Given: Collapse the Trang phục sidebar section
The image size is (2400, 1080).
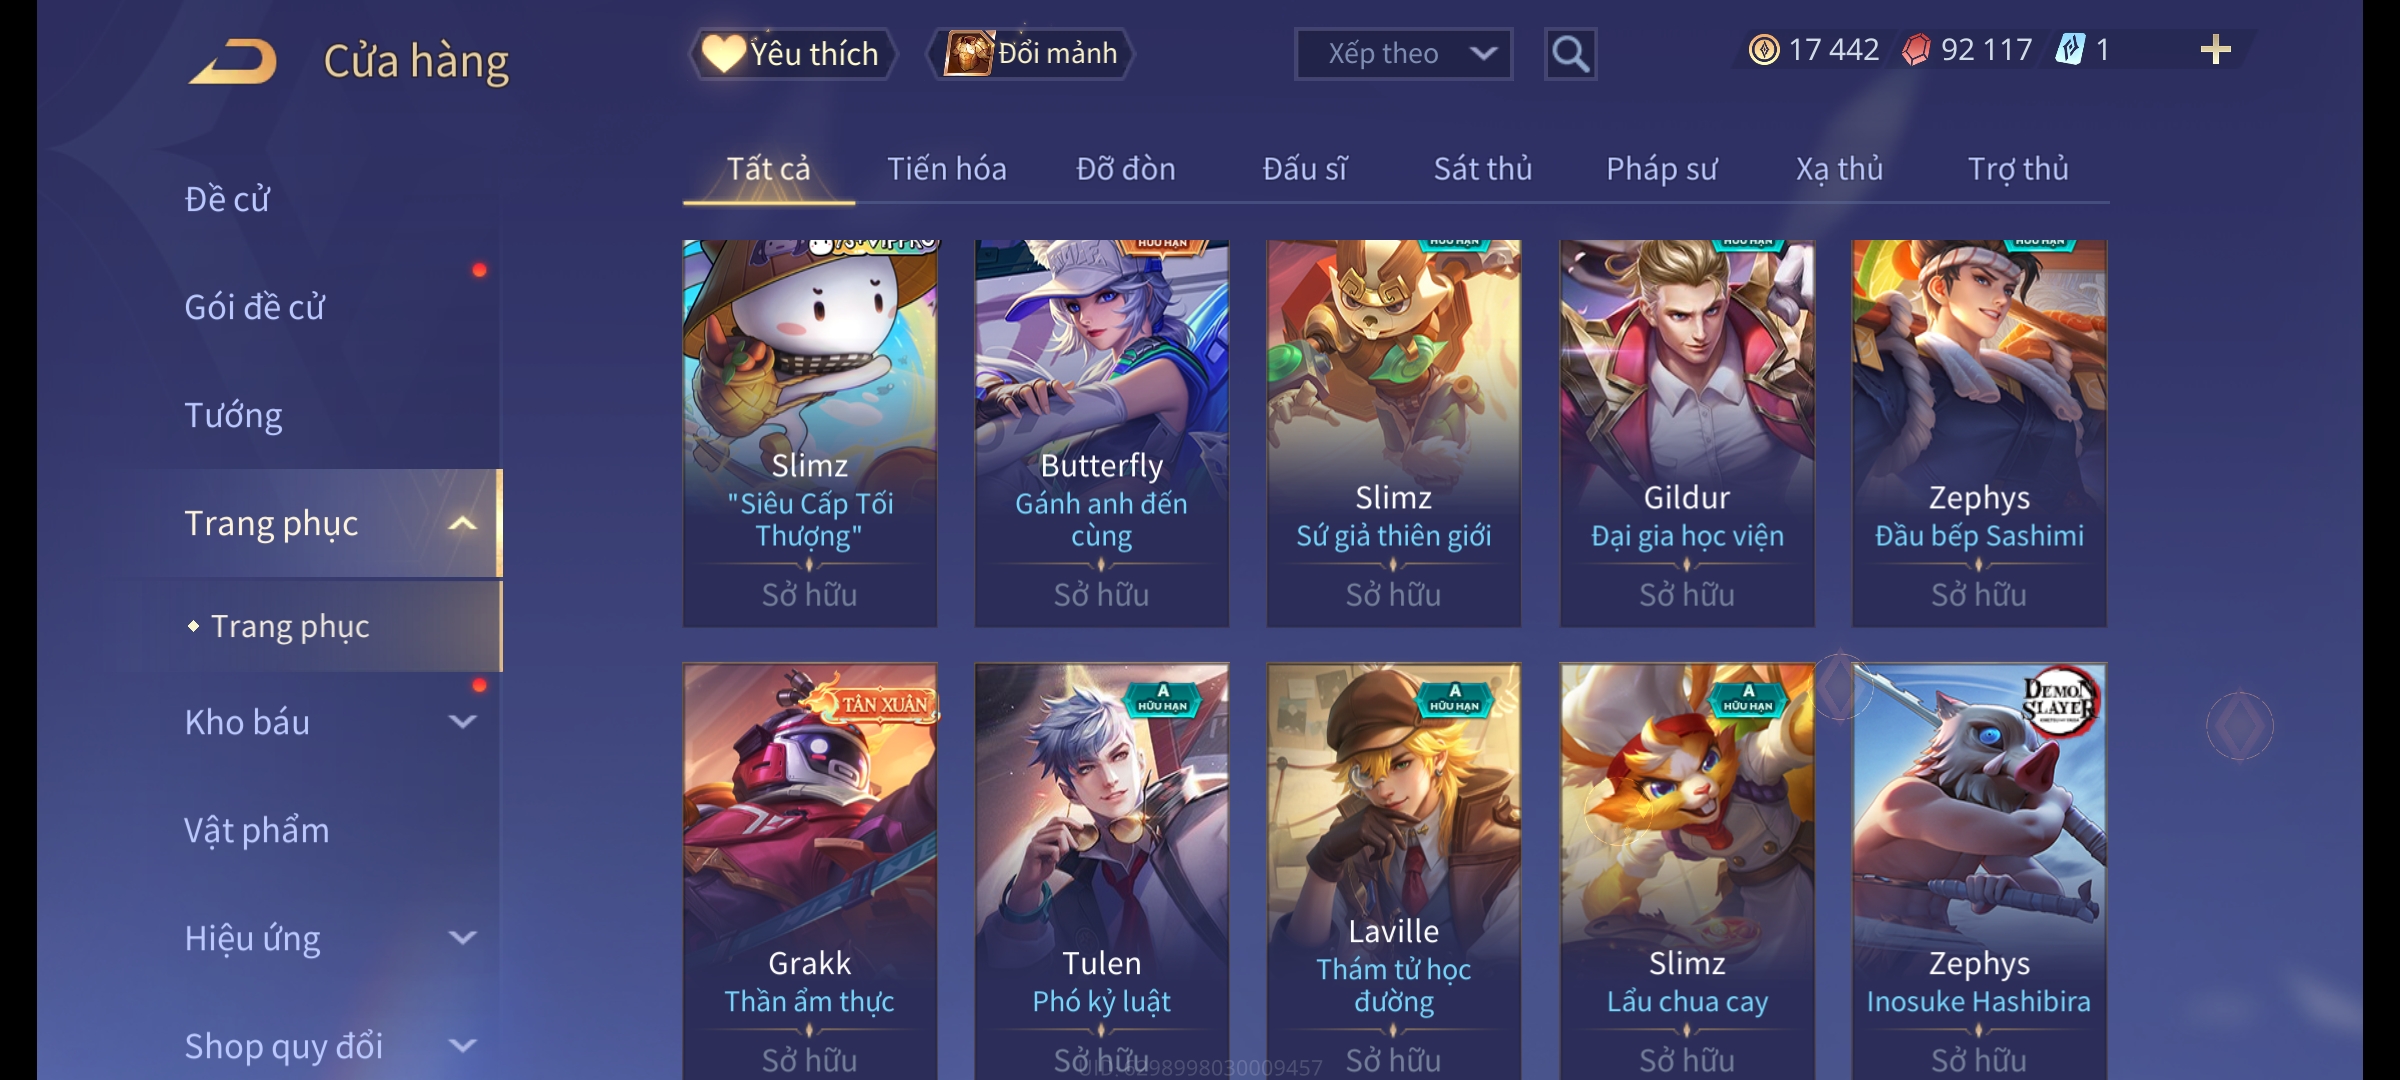Looking at the screenshot, I should click(463, 523).
